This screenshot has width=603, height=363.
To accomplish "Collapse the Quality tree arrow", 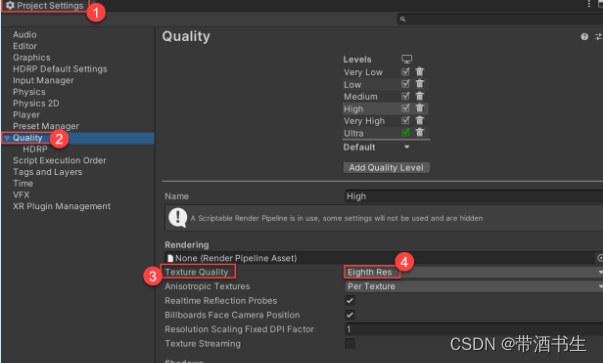I will coord(7,138).
